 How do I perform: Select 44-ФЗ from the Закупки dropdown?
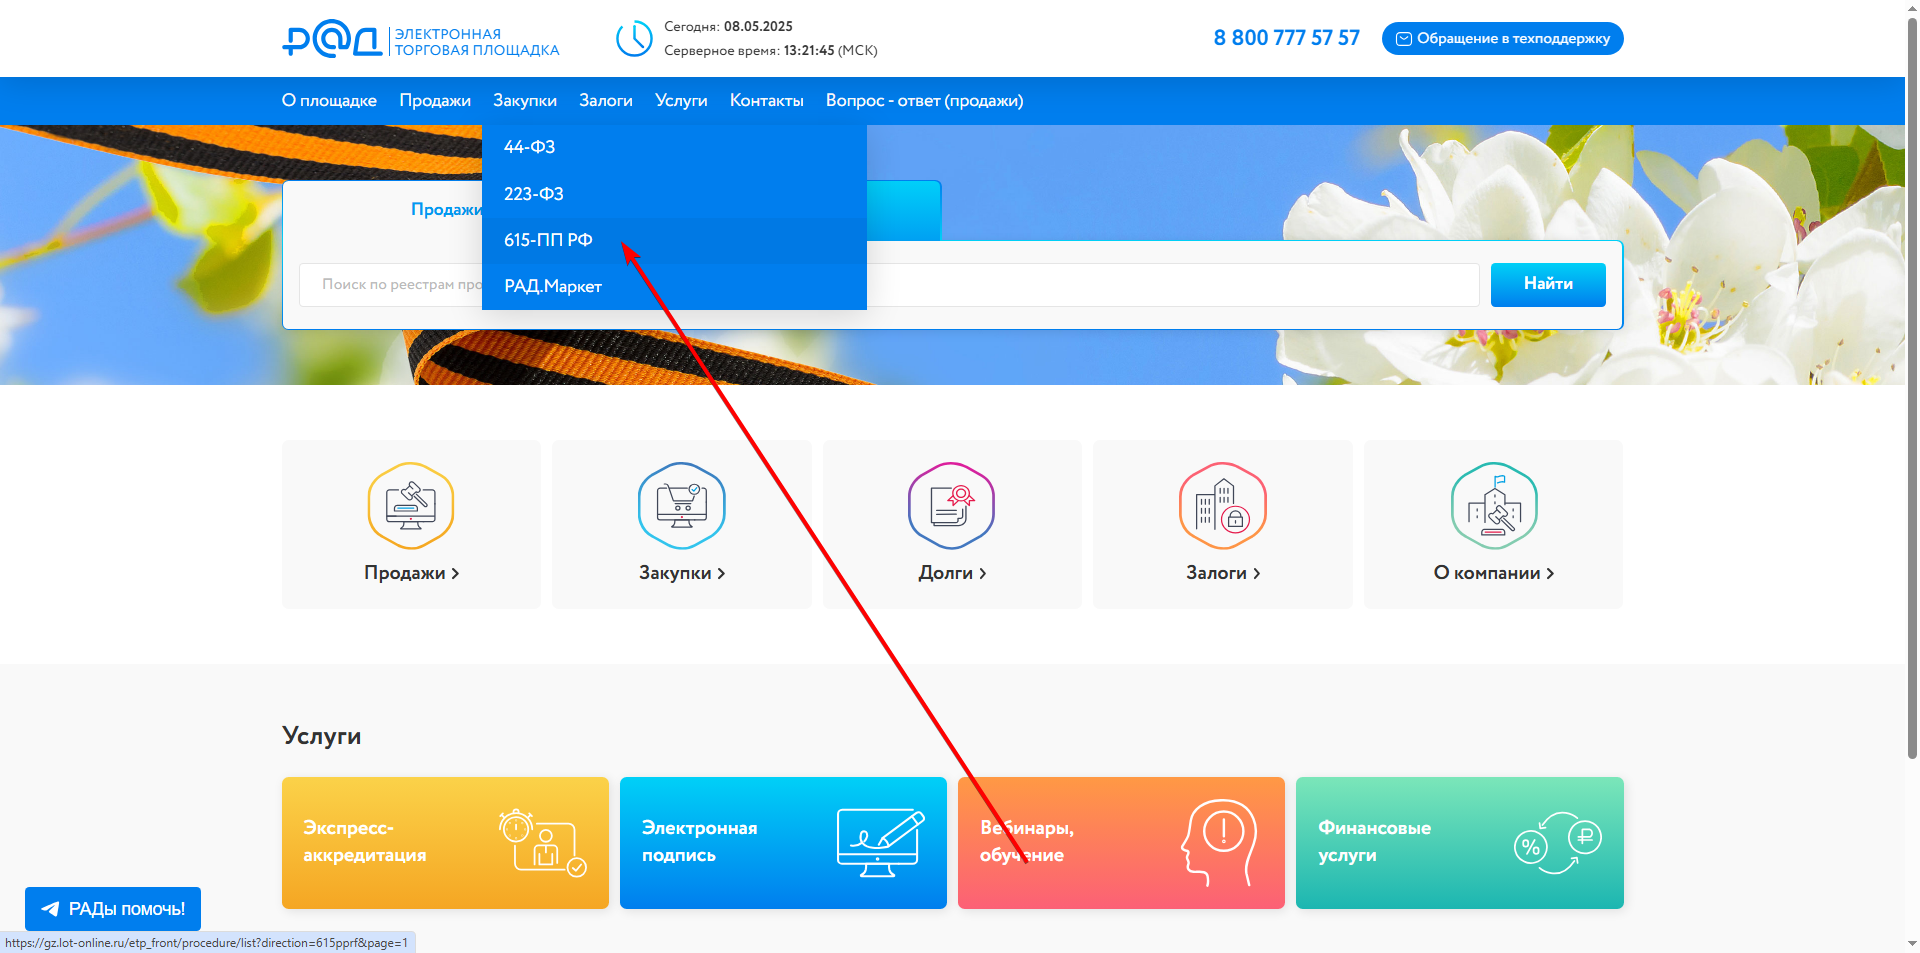click(x=674, y=147)
